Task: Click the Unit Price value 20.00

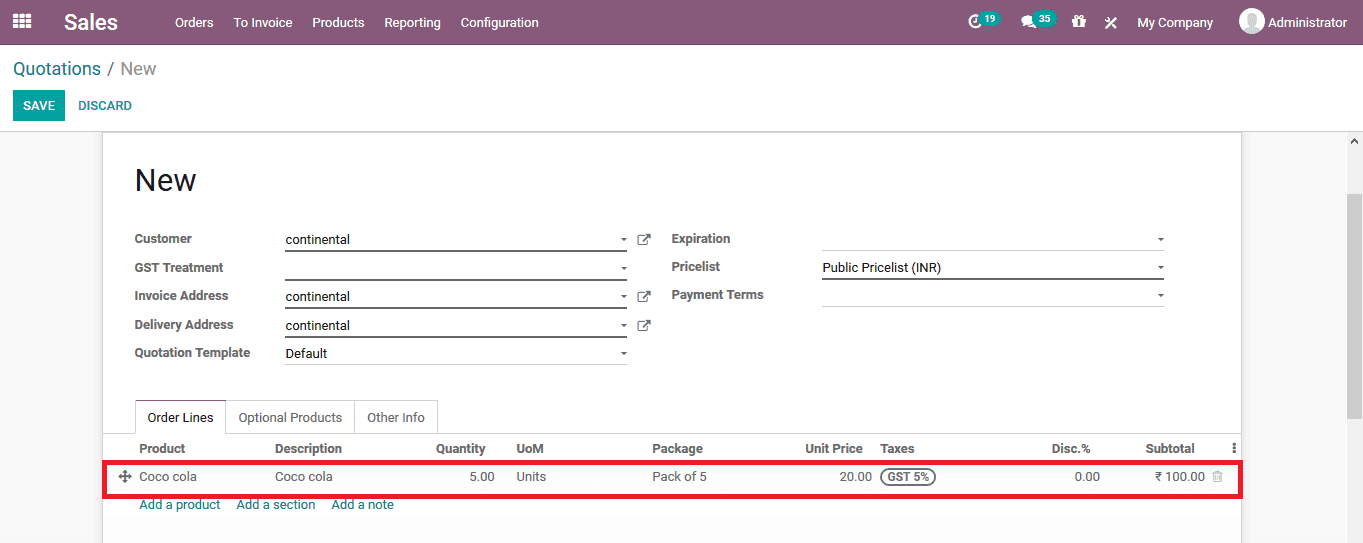Action: (x=855, y=477)
